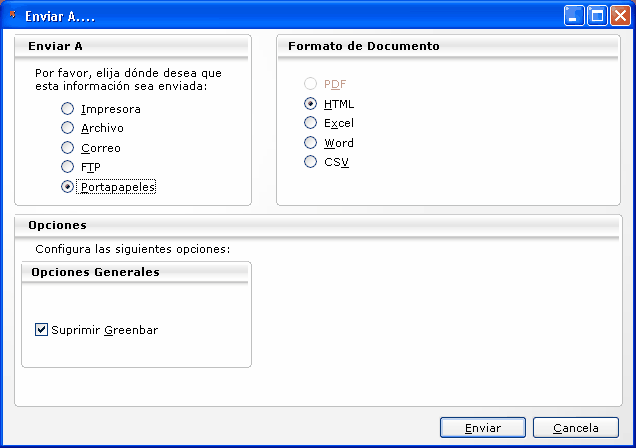Click the Cancela button

pyautogui.click(x=582, y=427)
